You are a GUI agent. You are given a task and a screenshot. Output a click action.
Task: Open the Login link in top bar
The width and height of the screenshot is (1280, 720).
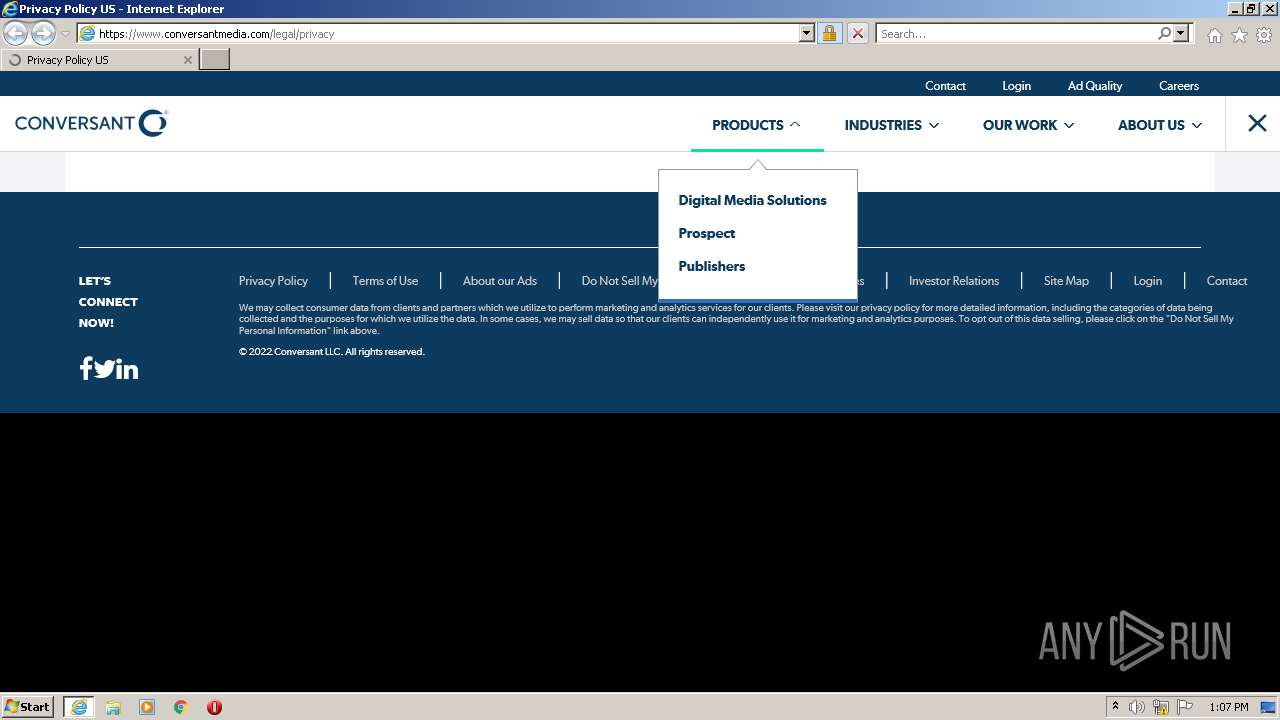(1016, 85)
